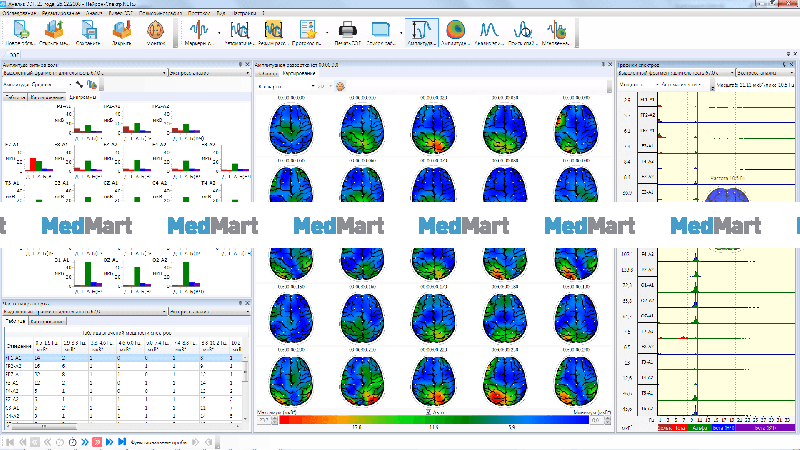Click the top-left brain map thumbnail

pyautogui.click(x=291, y=128)
